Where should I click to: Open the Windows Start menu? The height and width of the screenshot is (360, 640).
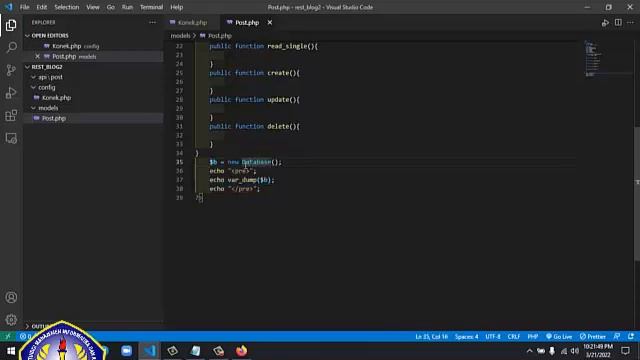[11, 351]
